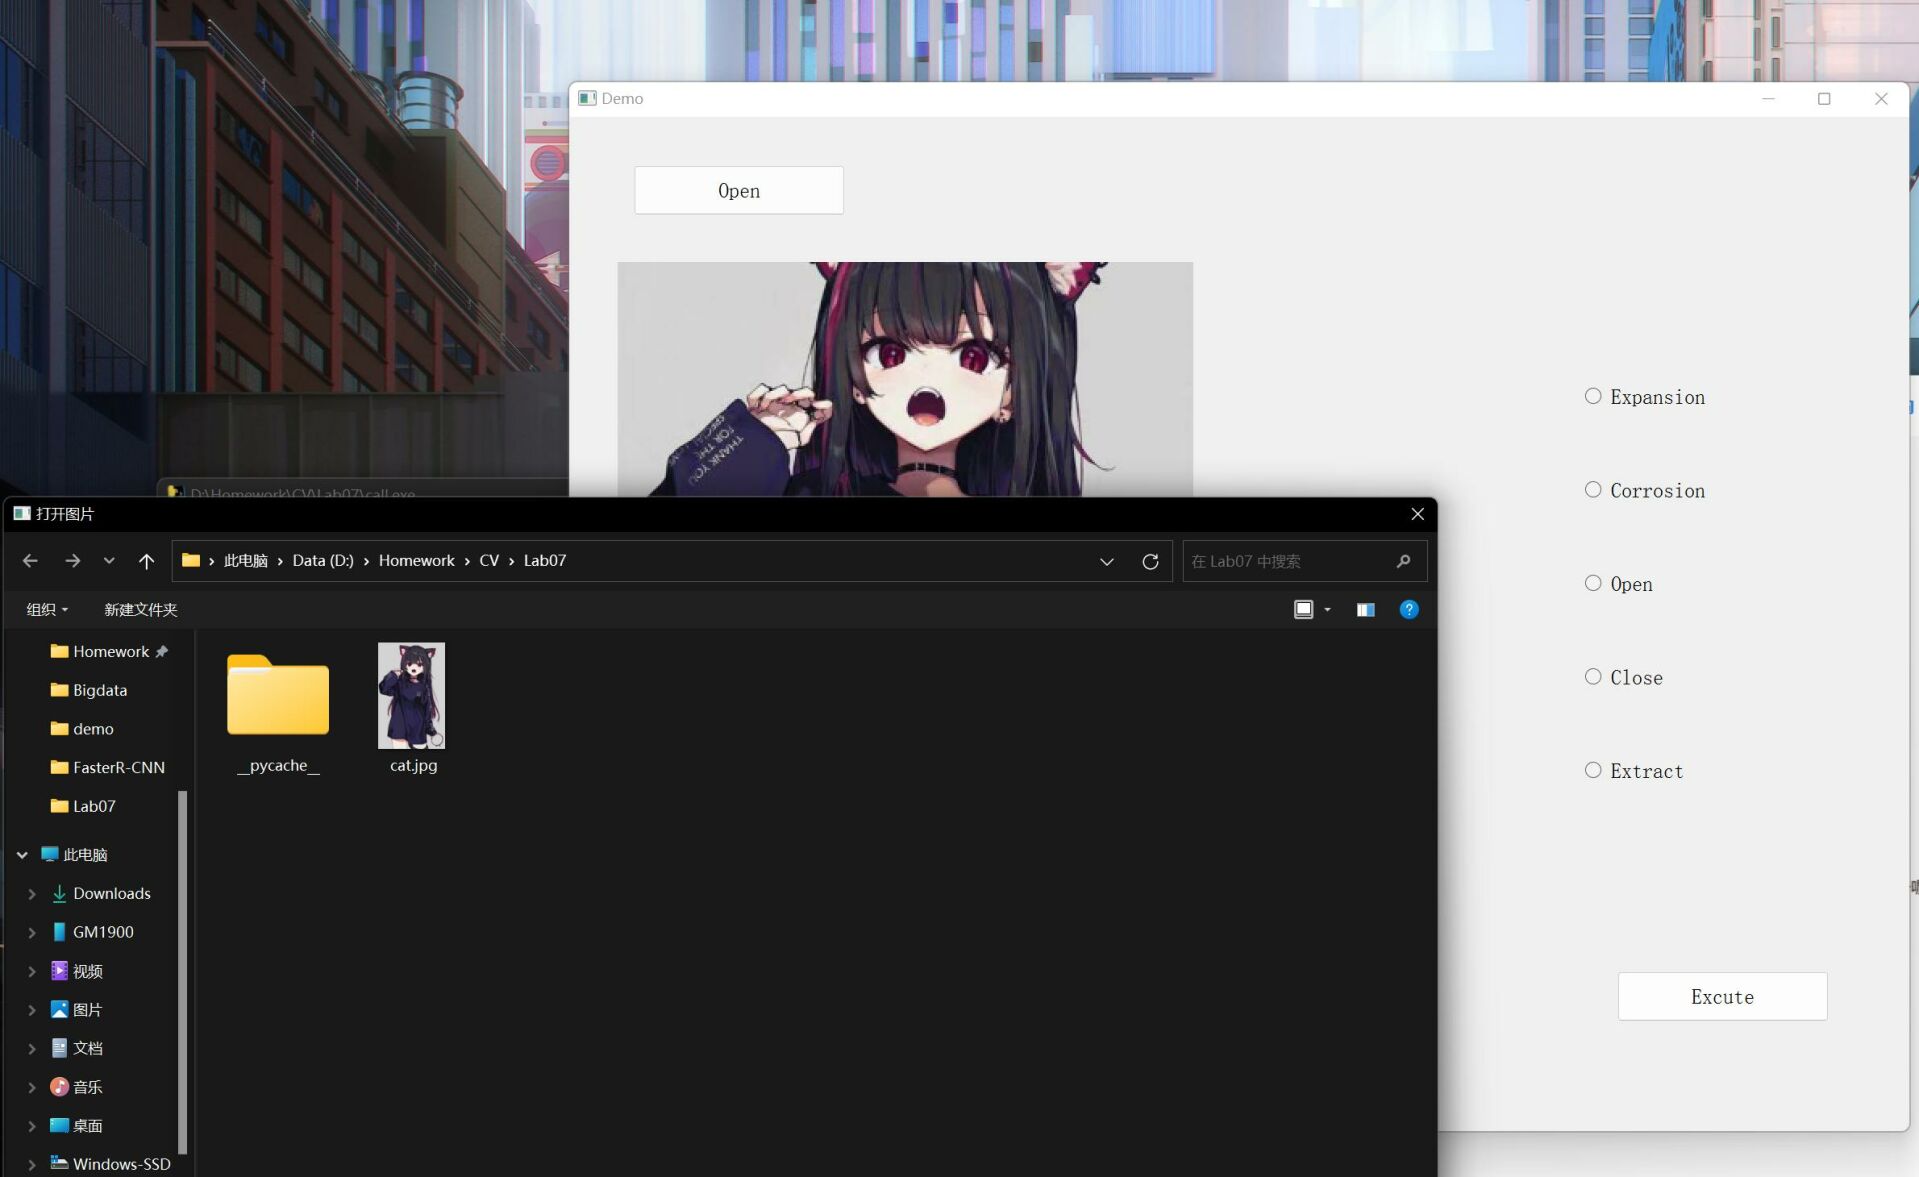Open the 组织 menu
1919x1177 pixels.
[x=46, y=609]
